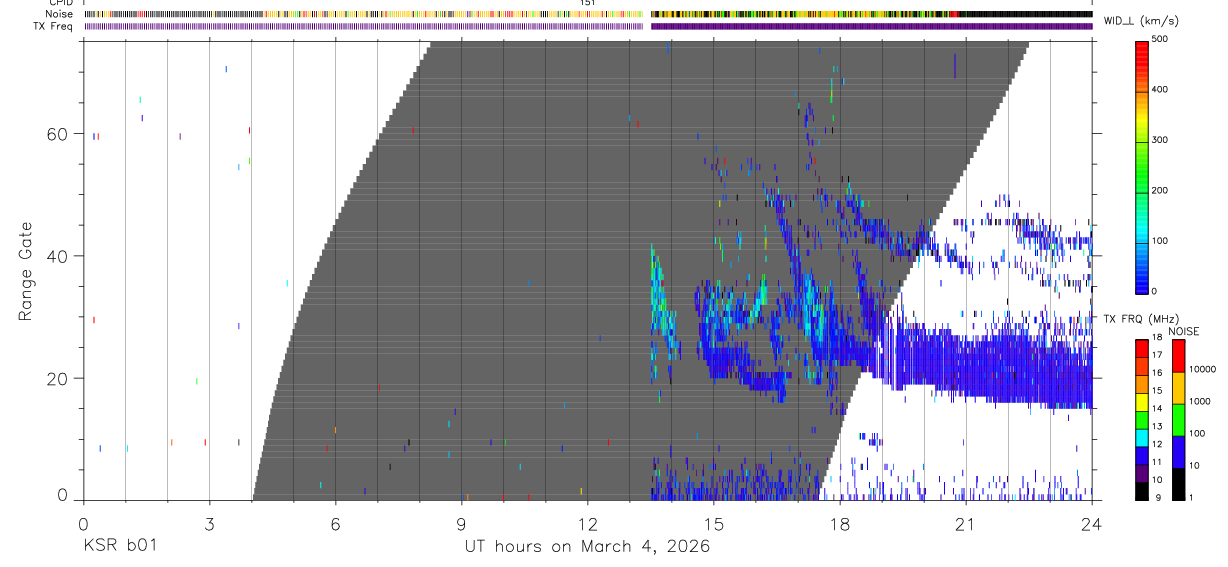
Task: Click the 9 tick label on UT hours axis
Action: coord(461,524)
